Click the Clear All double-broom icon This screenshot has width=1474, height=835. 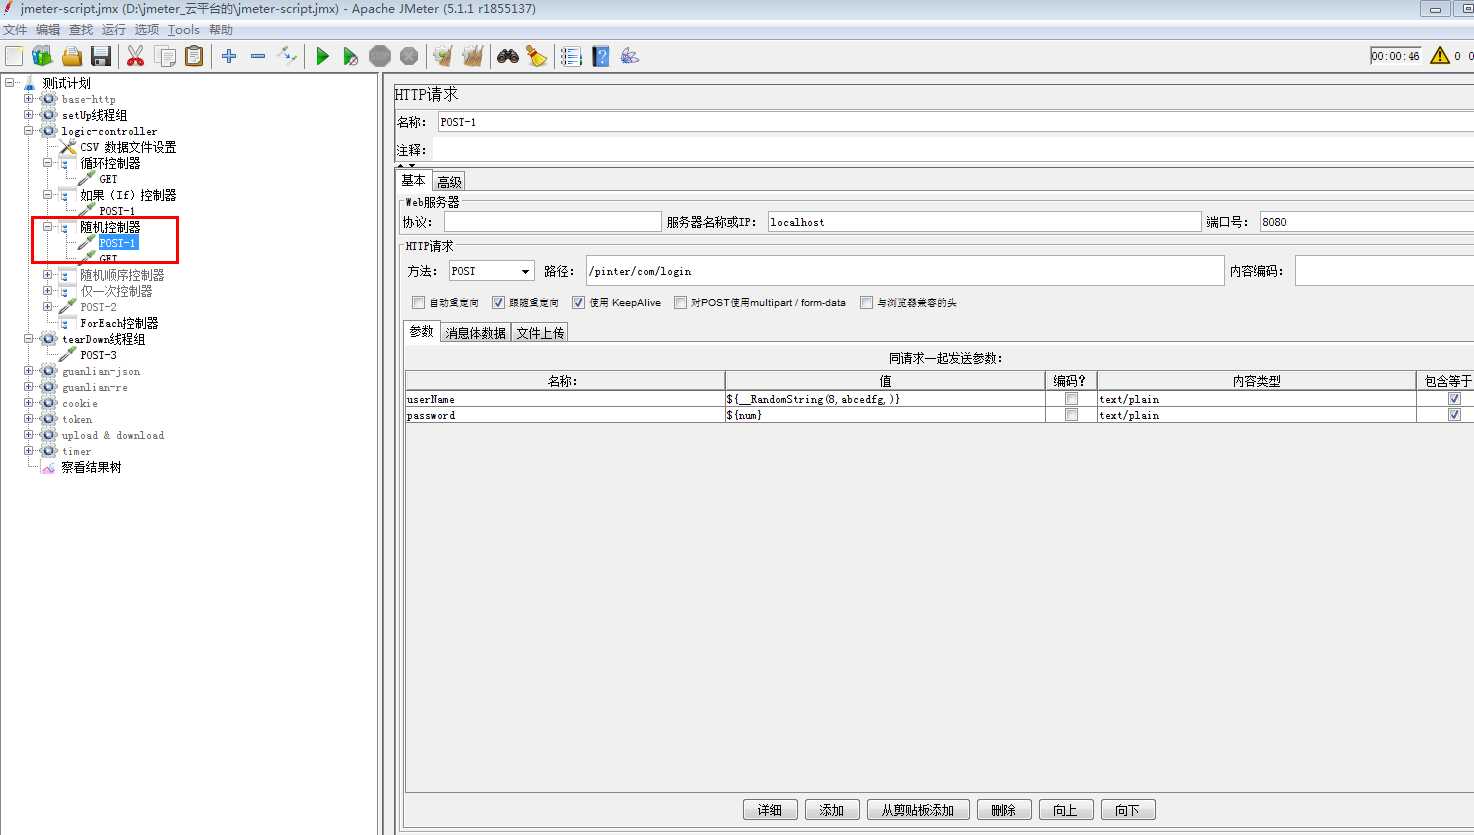473,56
